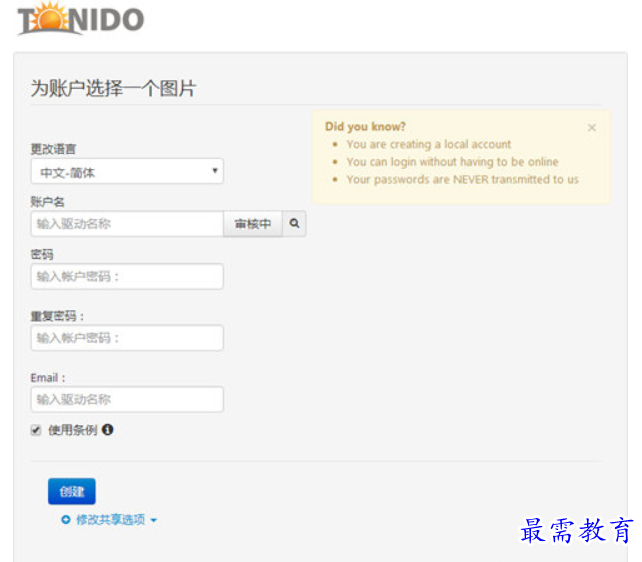Focus the Email input field
Viewport: 642px width, 562px height.
tap(127, 399)
